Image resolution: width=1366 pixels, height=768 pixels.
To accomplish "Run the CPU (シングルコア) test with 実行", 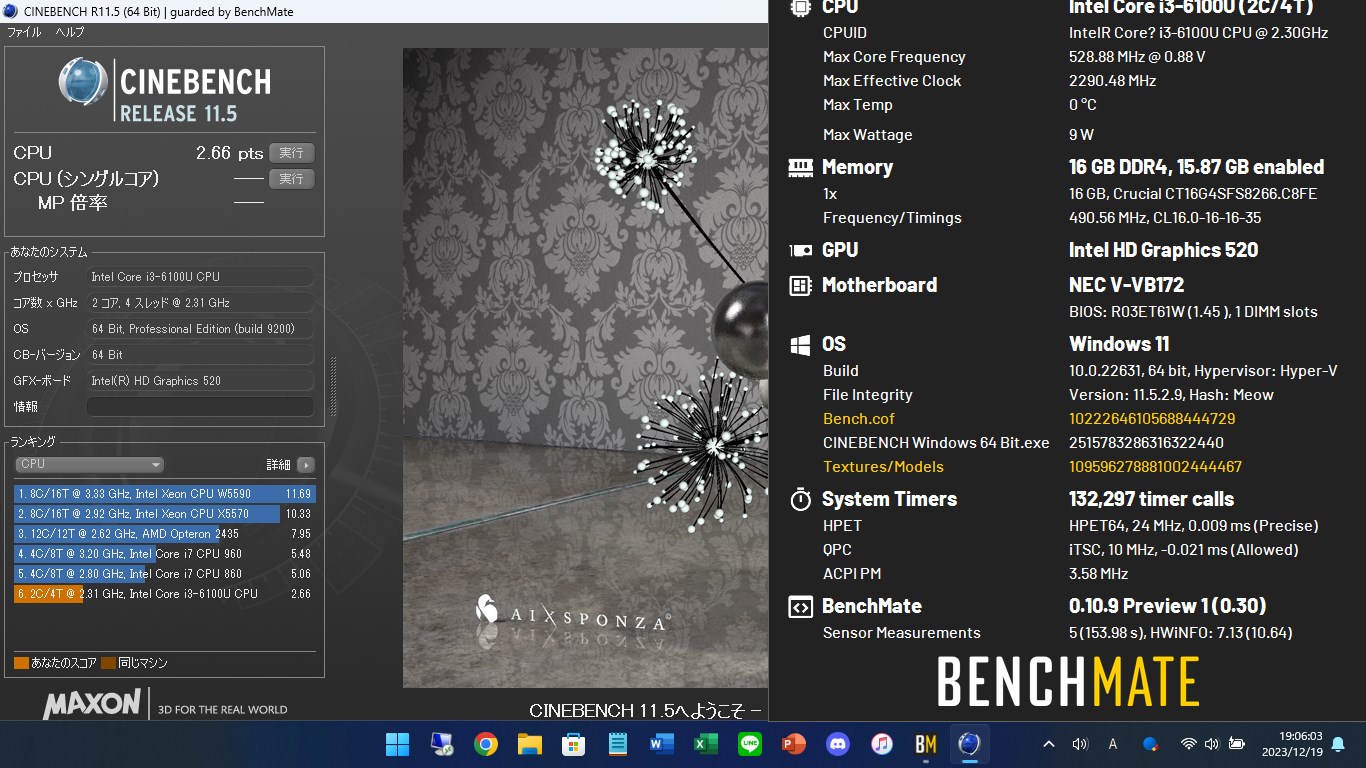I will click(291, 179).
